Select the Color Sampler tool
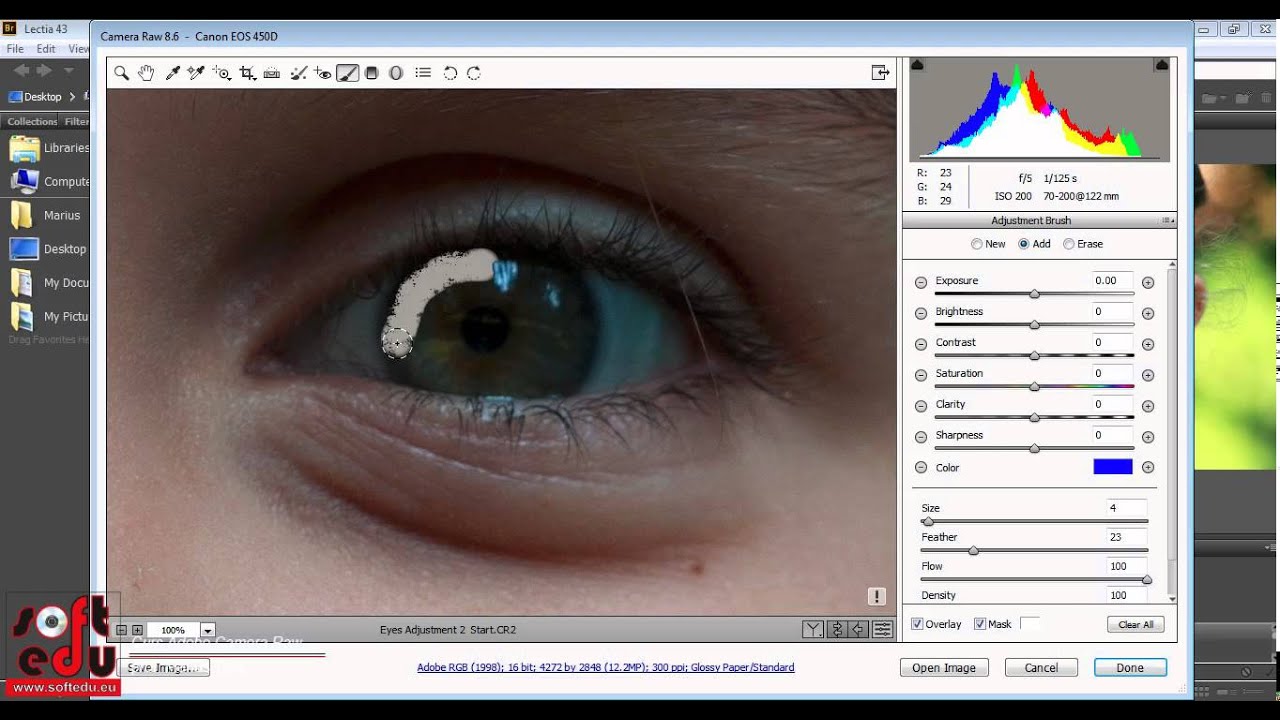The height and width of the screenshot is (720, 1280). 196,73
